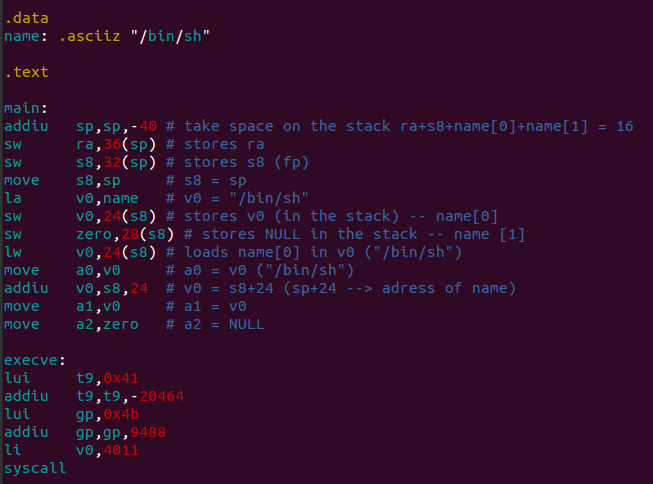The height and width of the screenshot is (484, 653).
Task: Click the .text section directive
Action: [x=27, y=72]
